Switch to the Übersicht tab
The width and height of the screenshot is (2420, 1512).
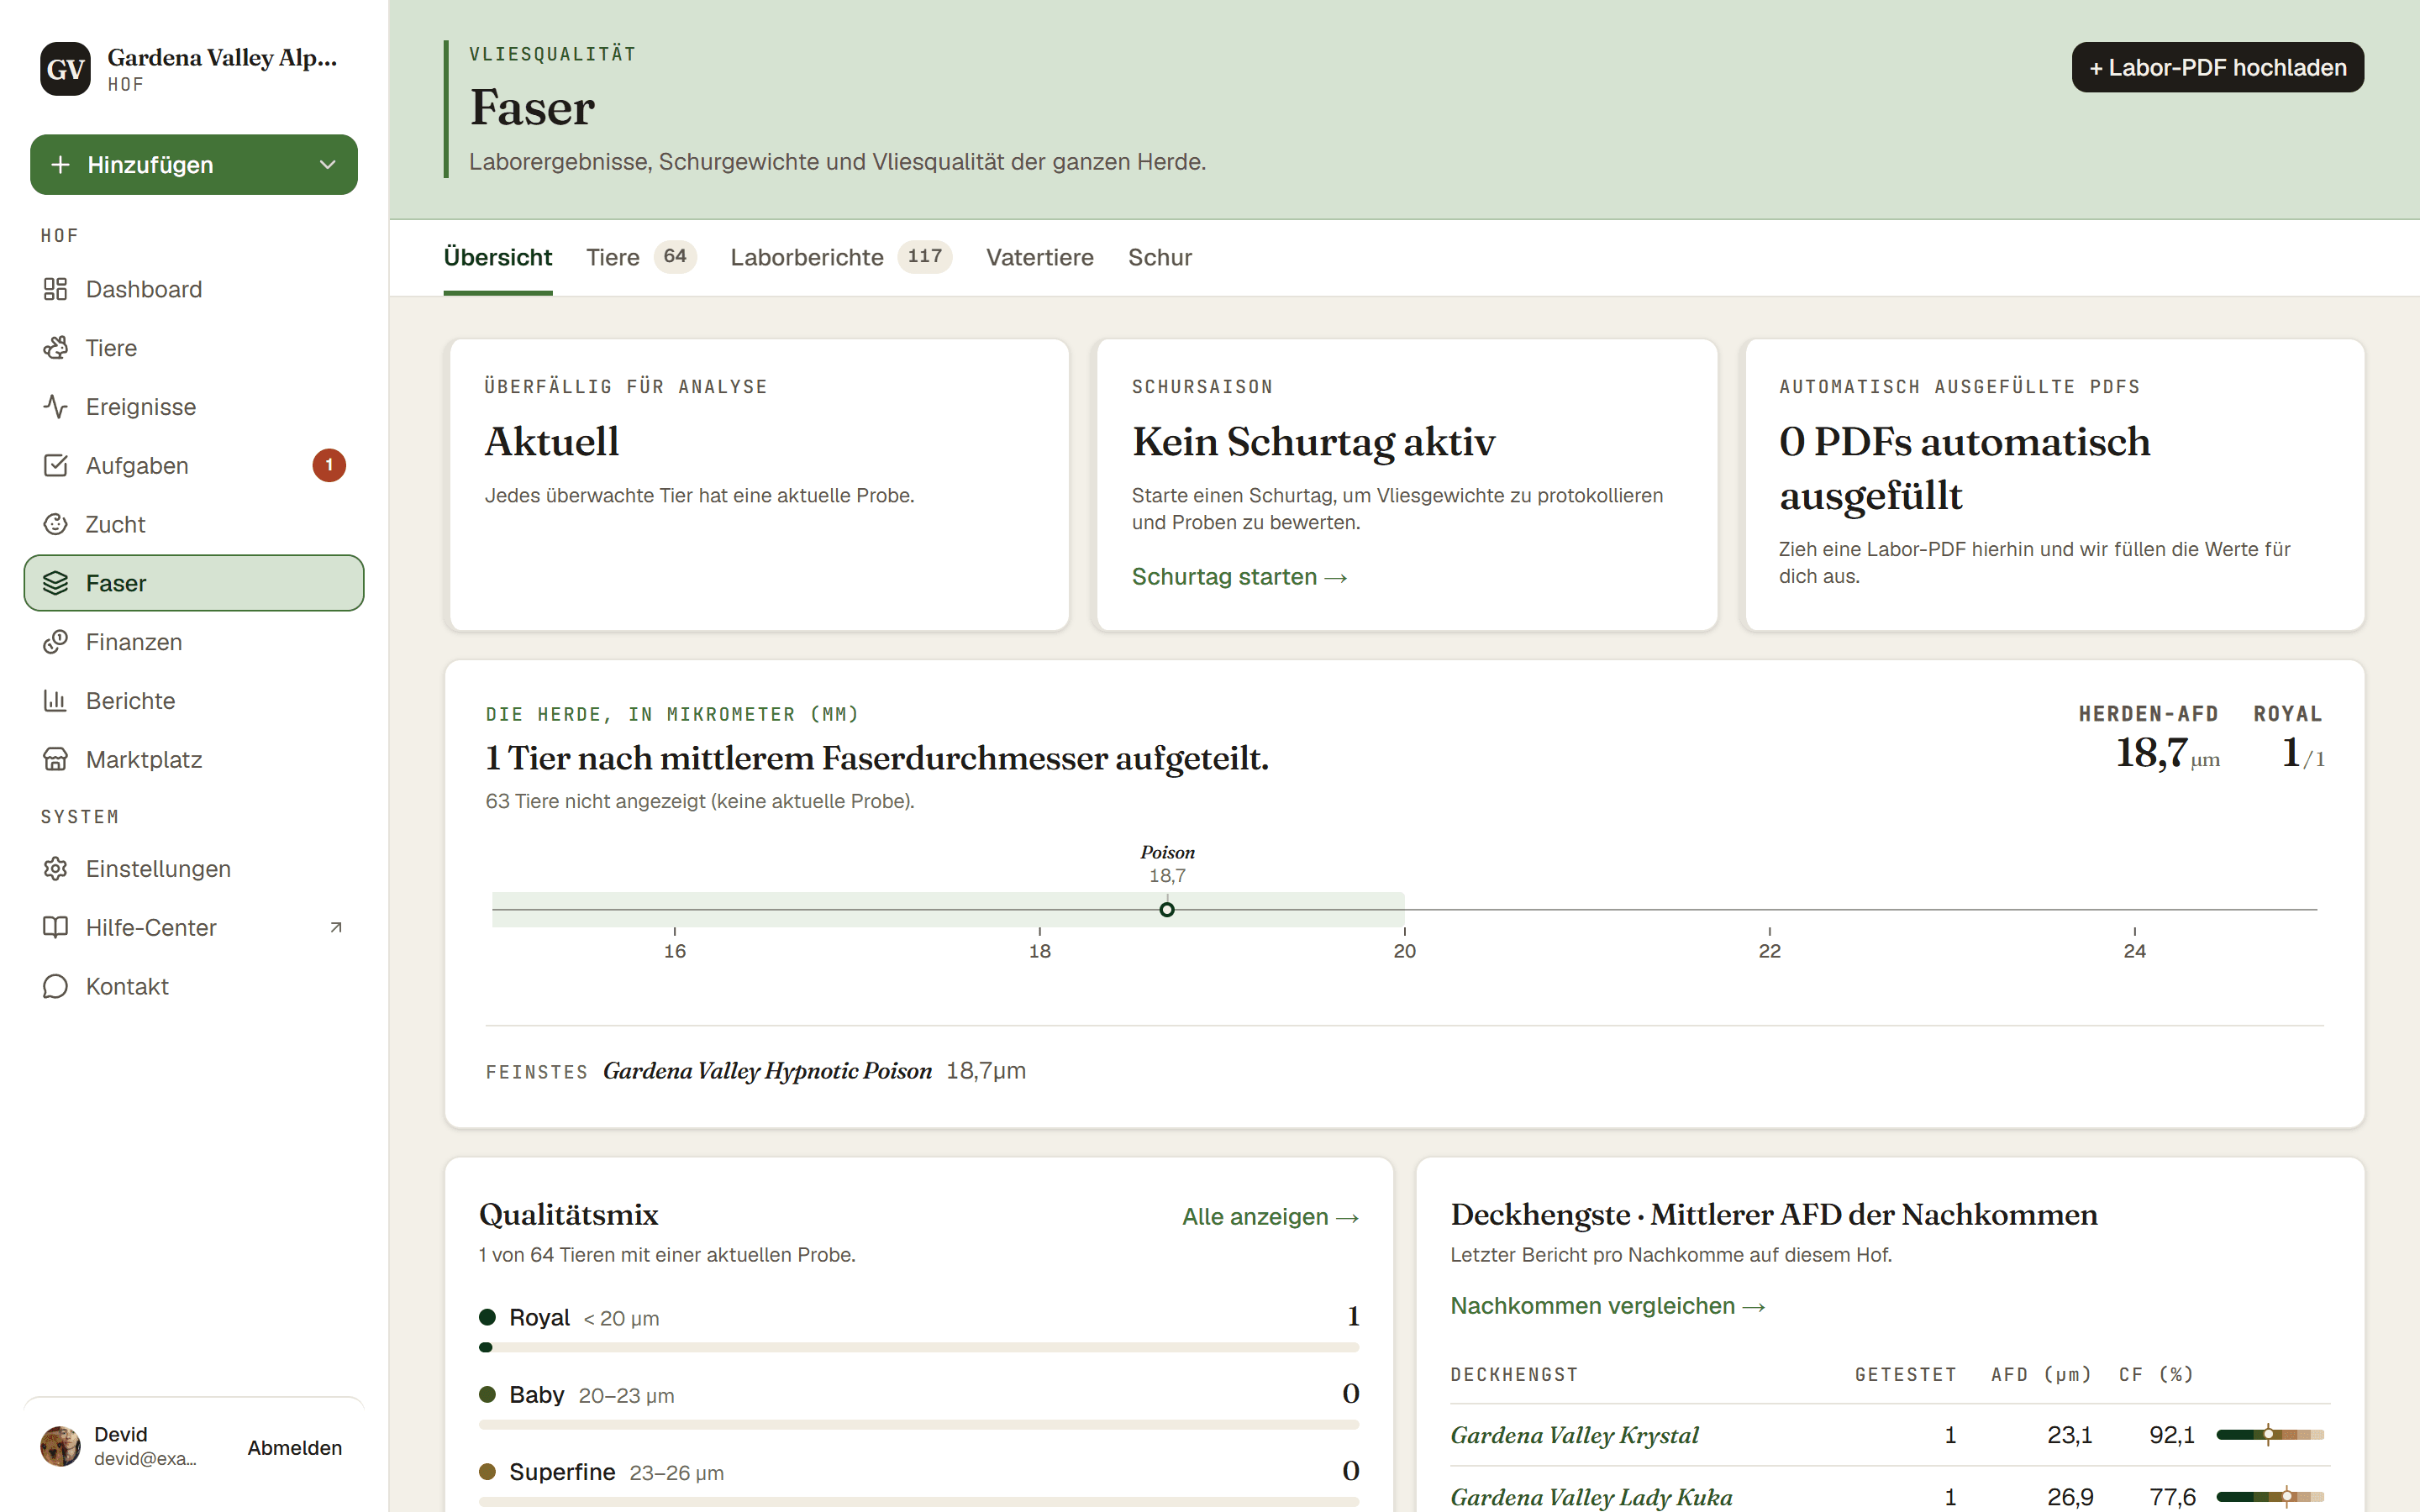click(497, 258)
